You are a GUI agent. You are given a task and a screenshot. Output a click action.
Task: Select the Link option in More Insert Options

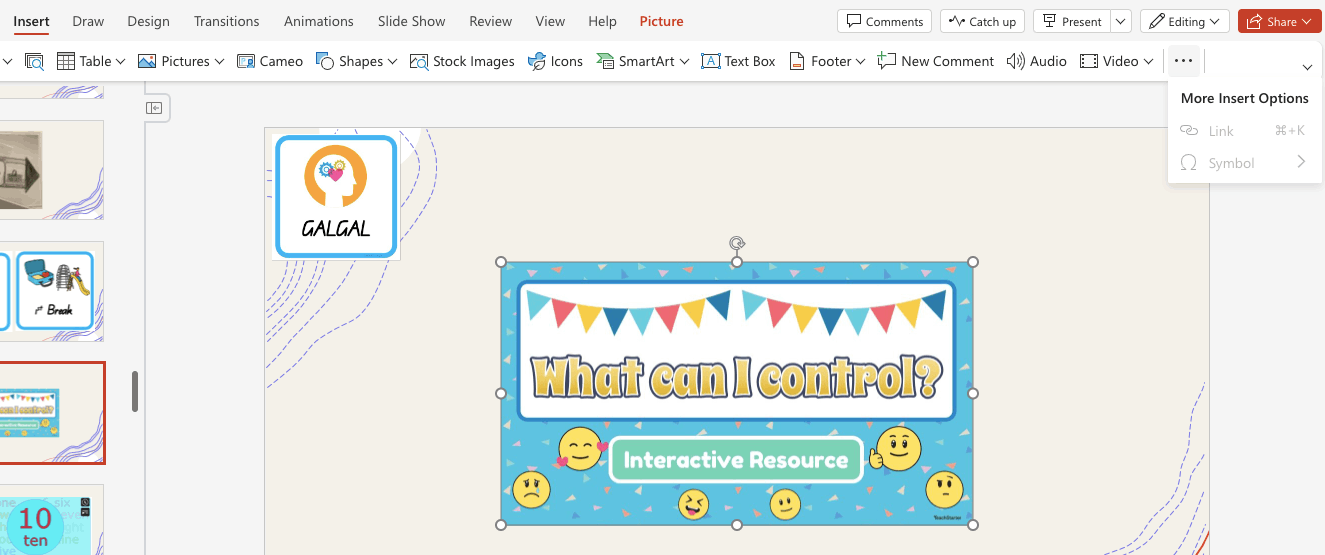click(x=1244, y=131)
